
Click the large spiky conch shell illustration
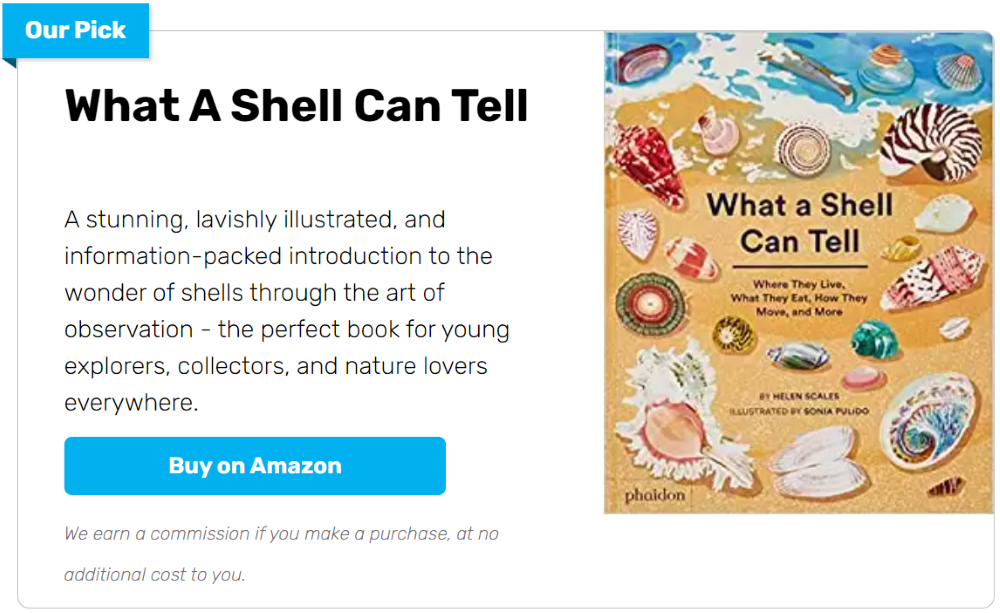point(677,420)
